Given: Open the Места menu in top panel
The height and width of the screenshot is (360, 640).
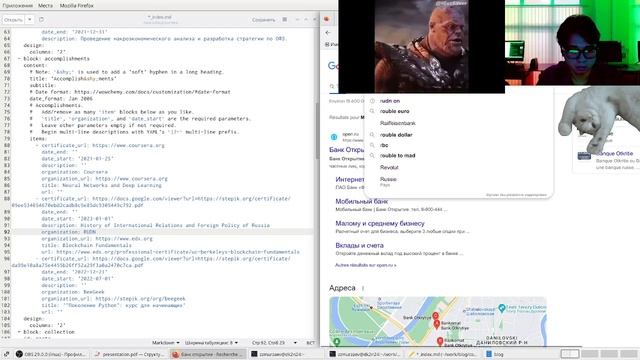Looking at the screenshot, I should [x=45, y=6].
